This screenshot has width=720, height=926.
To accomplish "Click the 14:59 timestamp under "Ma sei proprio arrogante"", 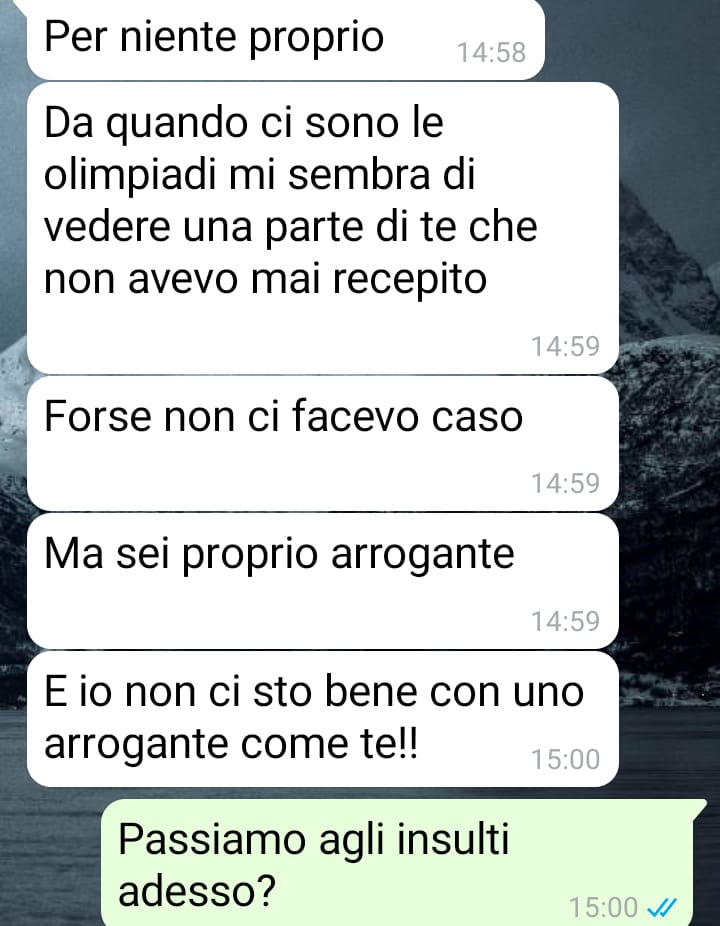I will (x=565, y=621).
